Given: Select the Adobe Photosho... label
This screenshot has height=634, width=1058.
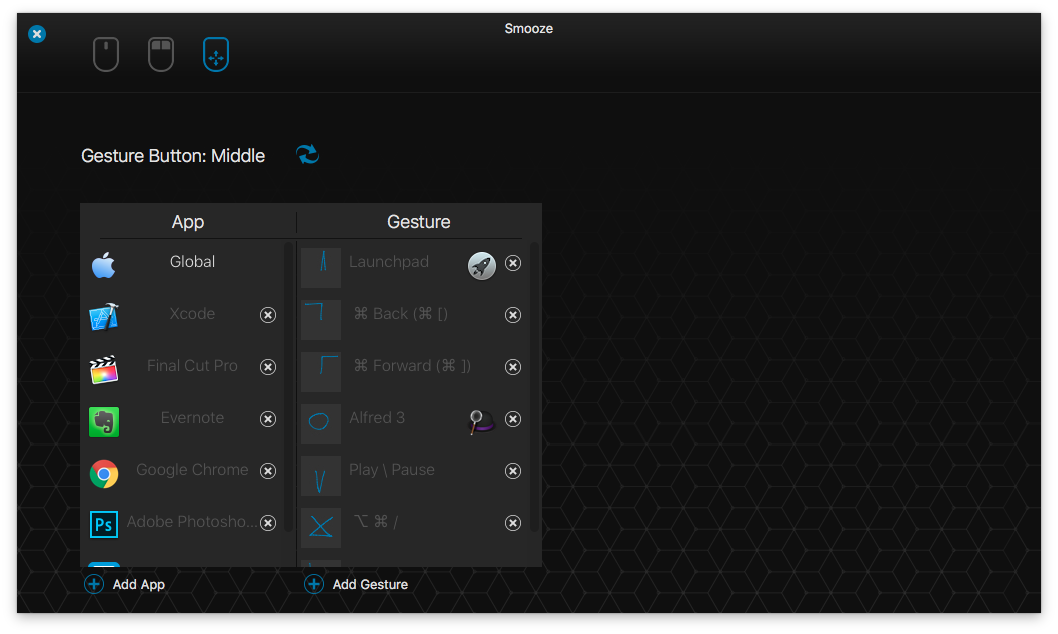Looking at the screenshot, I should [192, 522].
